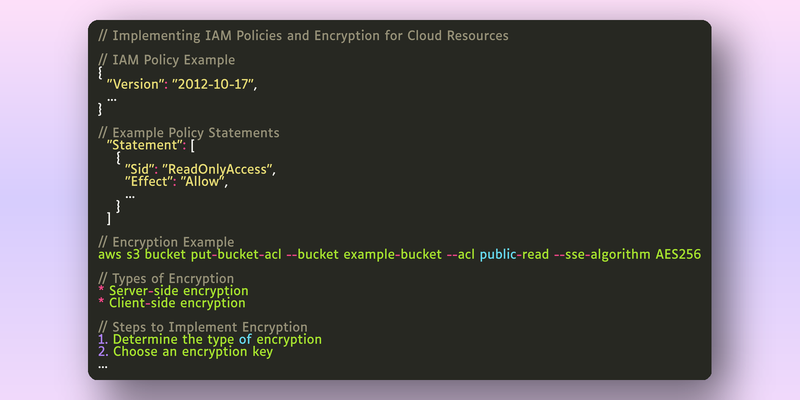This screenshot has width=800, height=400.
Task: Click the "Allow" value string
Action: point(202,182)
